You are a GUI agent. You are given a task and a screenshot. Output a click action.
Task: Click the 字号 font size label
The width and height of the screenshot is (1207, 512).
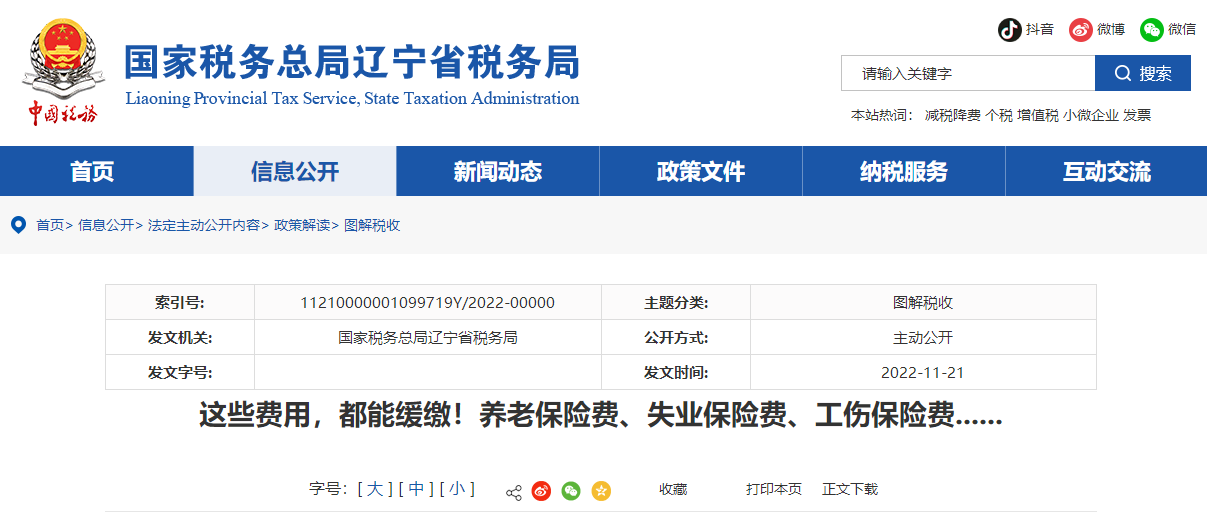coord(329,489)
